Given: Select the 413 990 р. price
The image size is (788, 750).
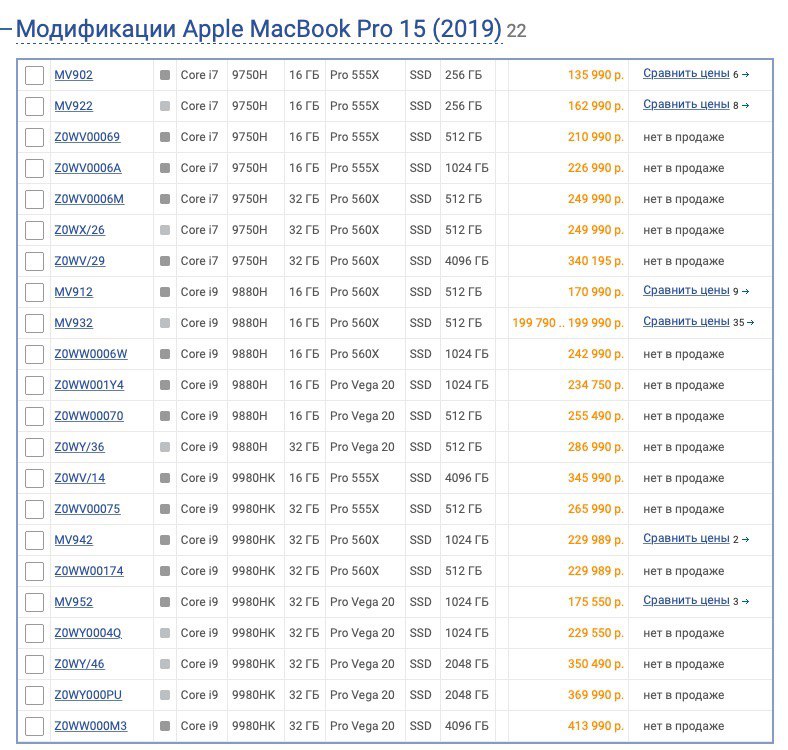Looking at the screenshot, I should point(596,726).
